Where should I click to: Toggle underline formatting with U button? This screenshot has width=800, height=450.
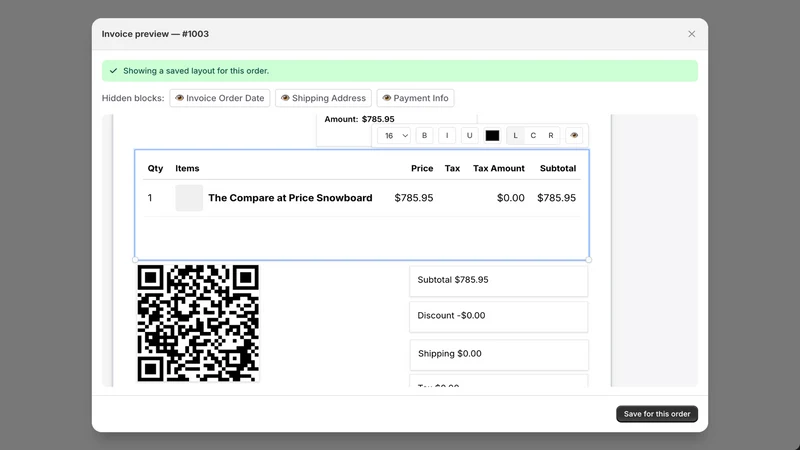(469, 136)
